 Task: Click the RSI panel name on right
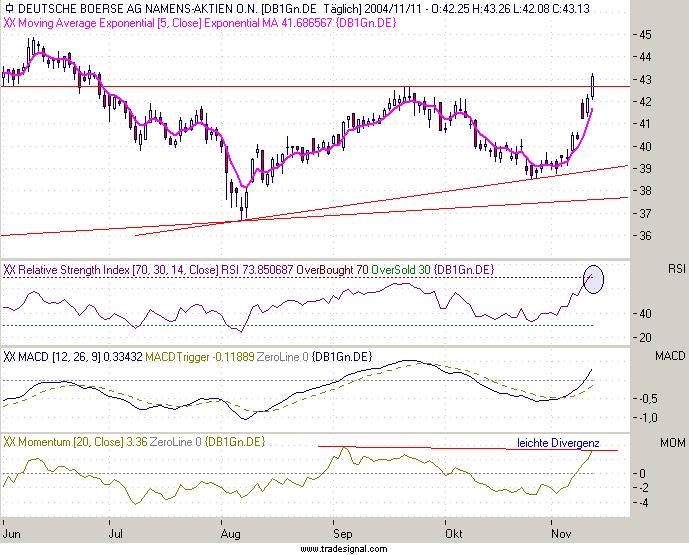(677, 268)
